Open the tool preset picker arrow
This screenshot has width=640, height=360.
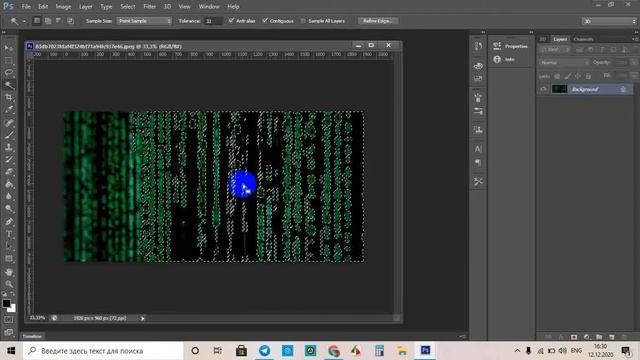[24, 21]
